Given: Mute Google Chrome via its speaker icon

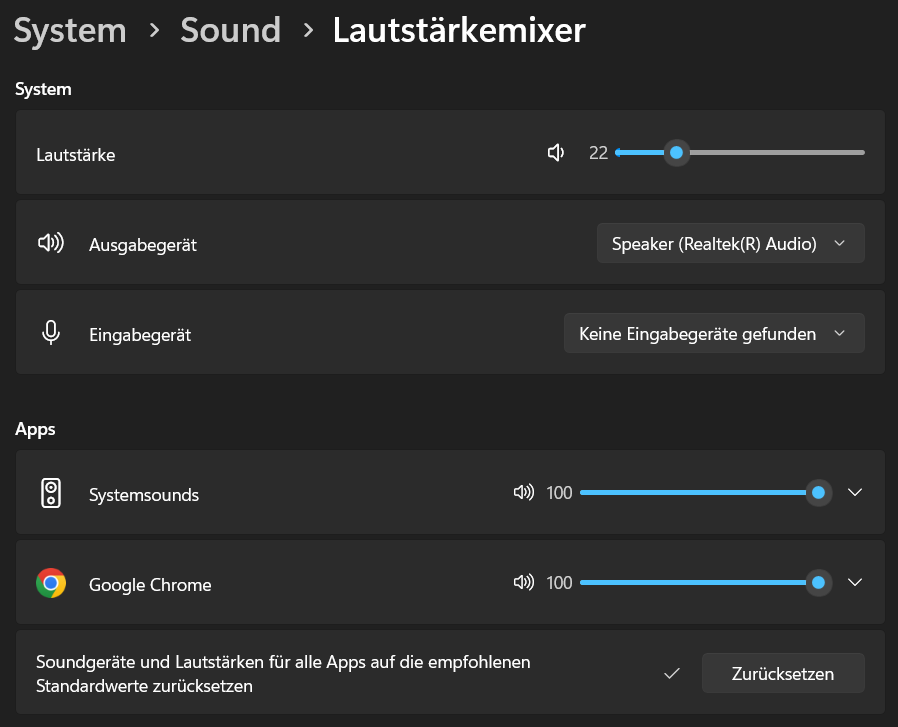Looking at the screenshot, I should [523, 583].
